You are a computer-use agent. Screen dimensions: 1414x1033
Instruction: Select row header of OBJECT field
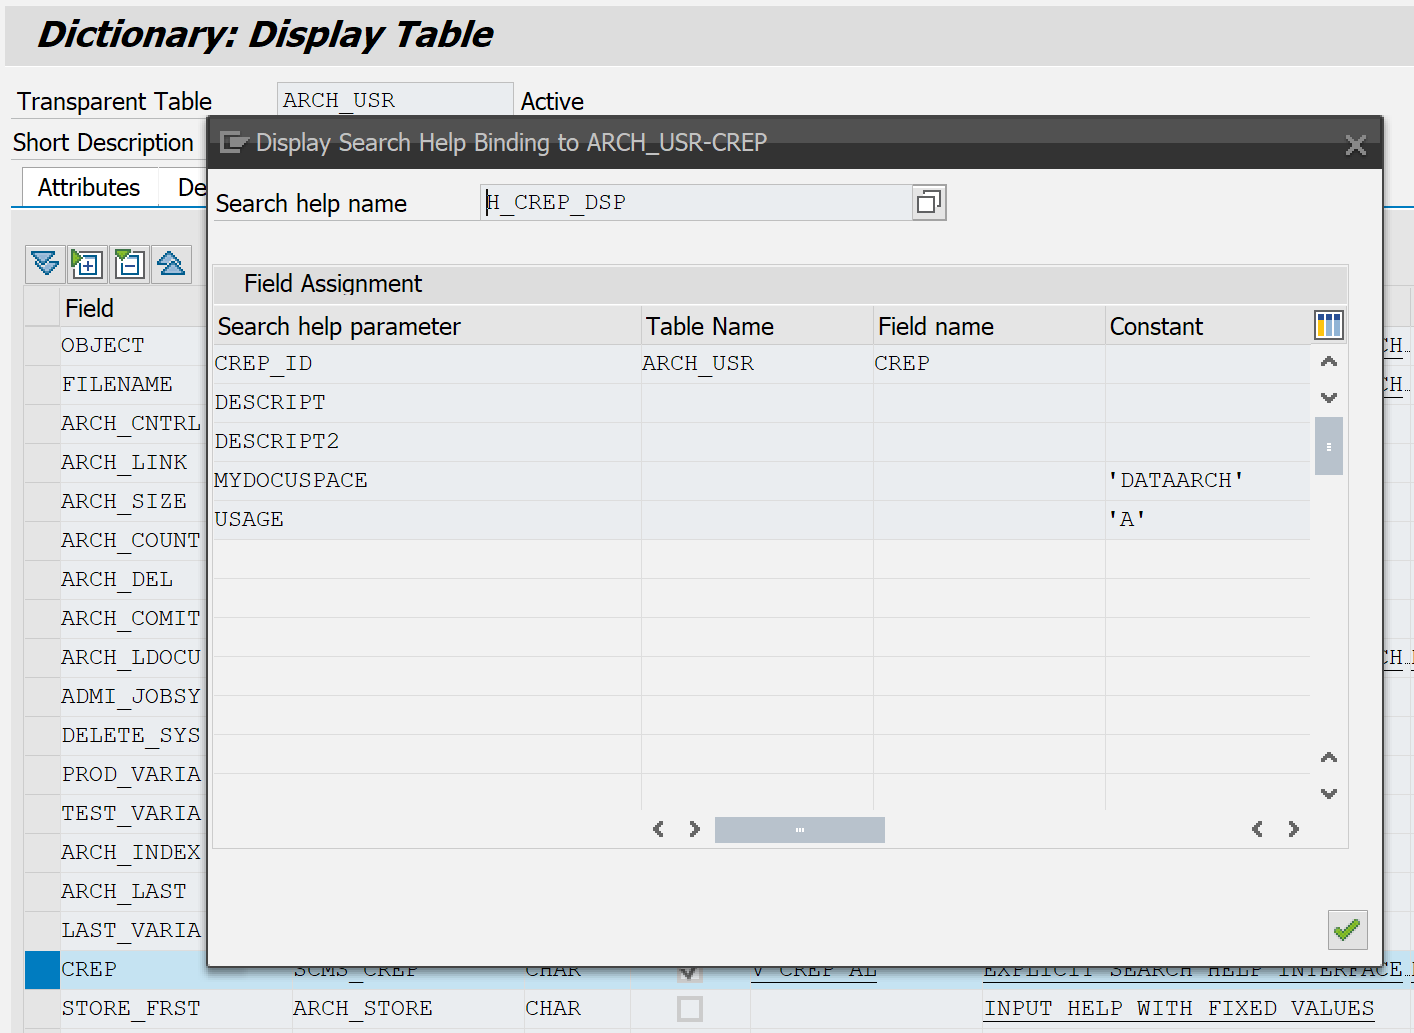(42, 346)
